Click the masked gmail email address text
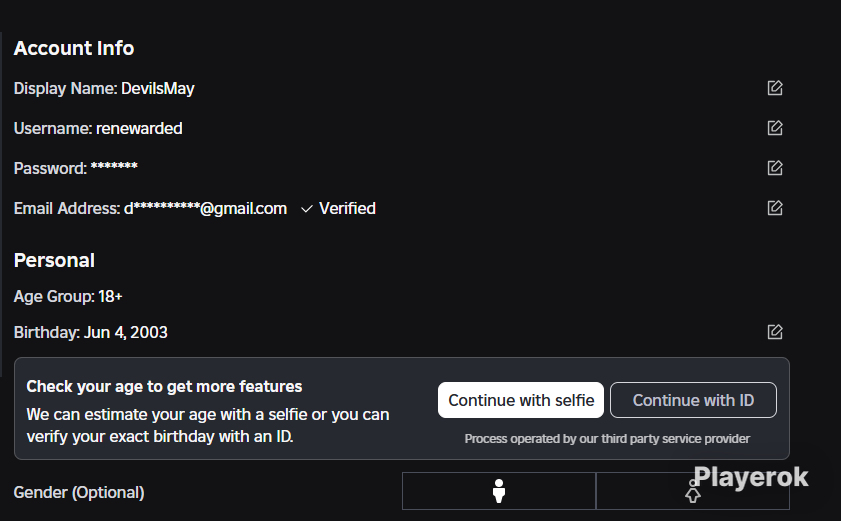 pos(205,209)
